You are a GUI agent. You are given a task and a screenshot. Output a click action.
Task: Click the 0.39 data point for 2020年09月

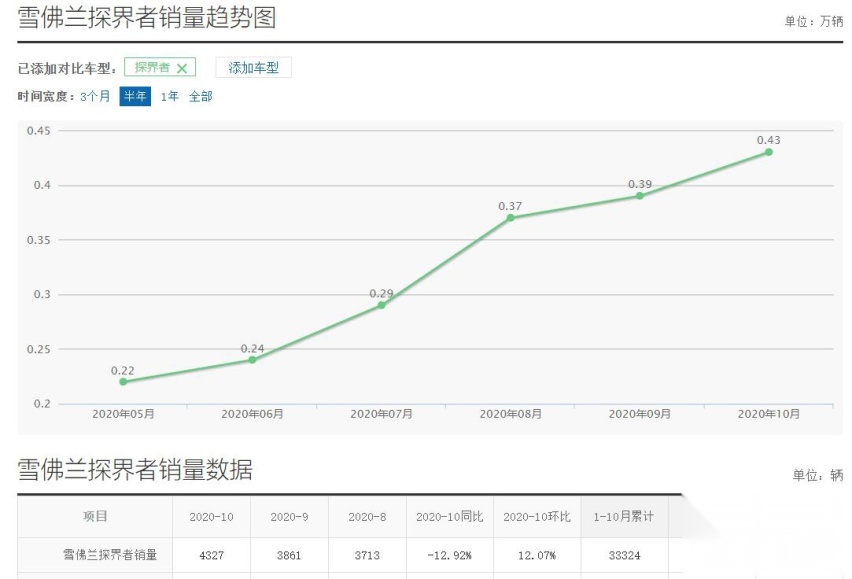pos(640,196)
